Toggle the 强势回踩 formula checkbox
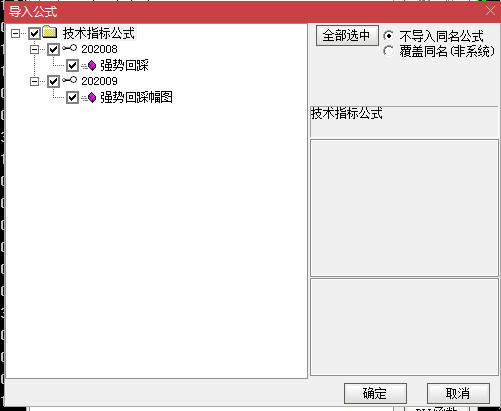The image size is (501, 411). [72, 65]
